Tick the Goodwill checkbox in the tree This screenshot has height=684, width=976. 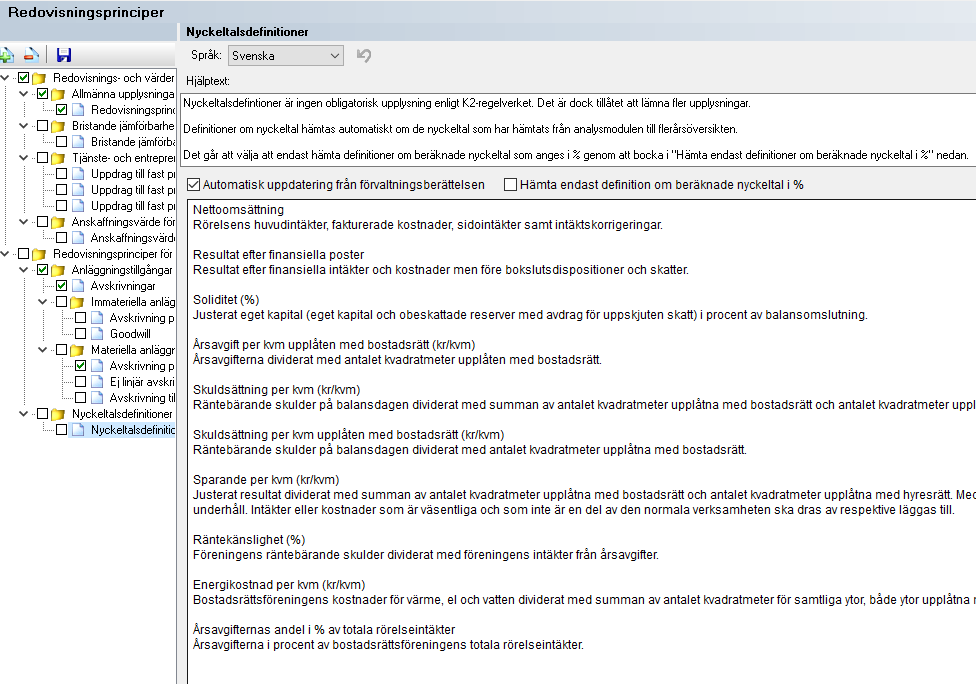point(80,334)
